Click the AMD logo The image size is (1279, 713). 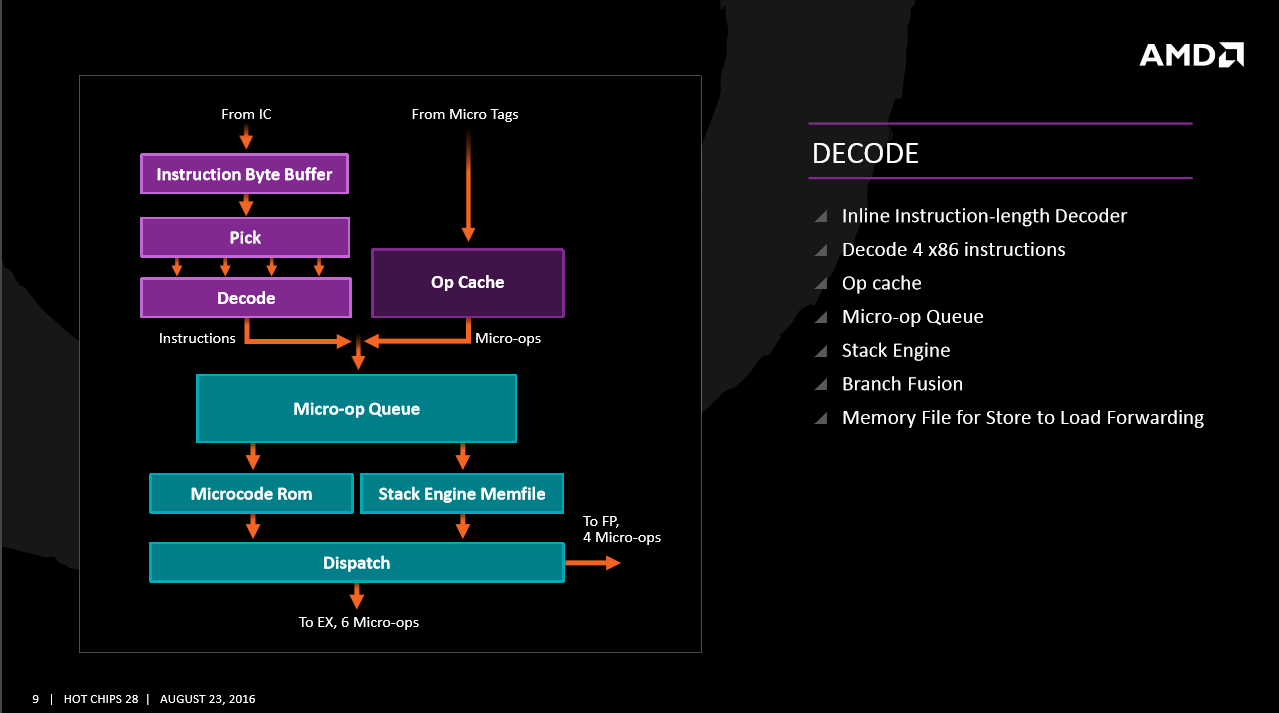(x=1191, y=54)
